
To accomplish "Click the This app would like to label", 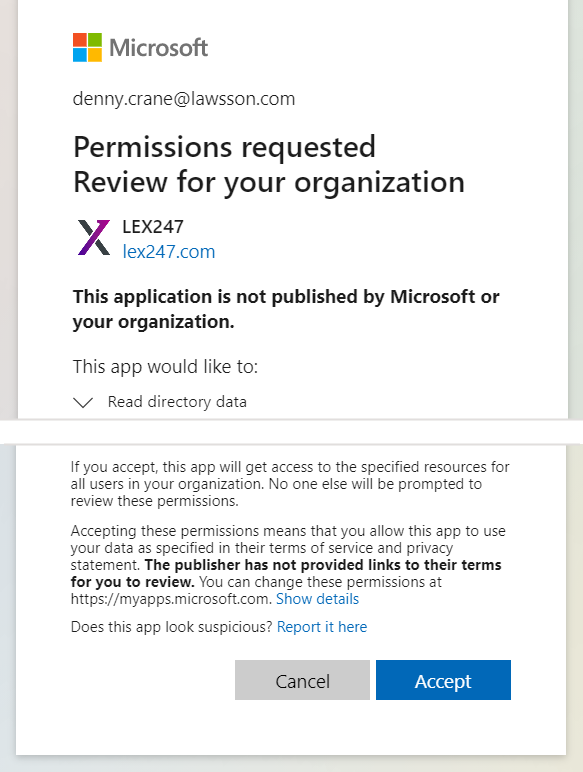I will pyautogui.click(x=165, y=367).
